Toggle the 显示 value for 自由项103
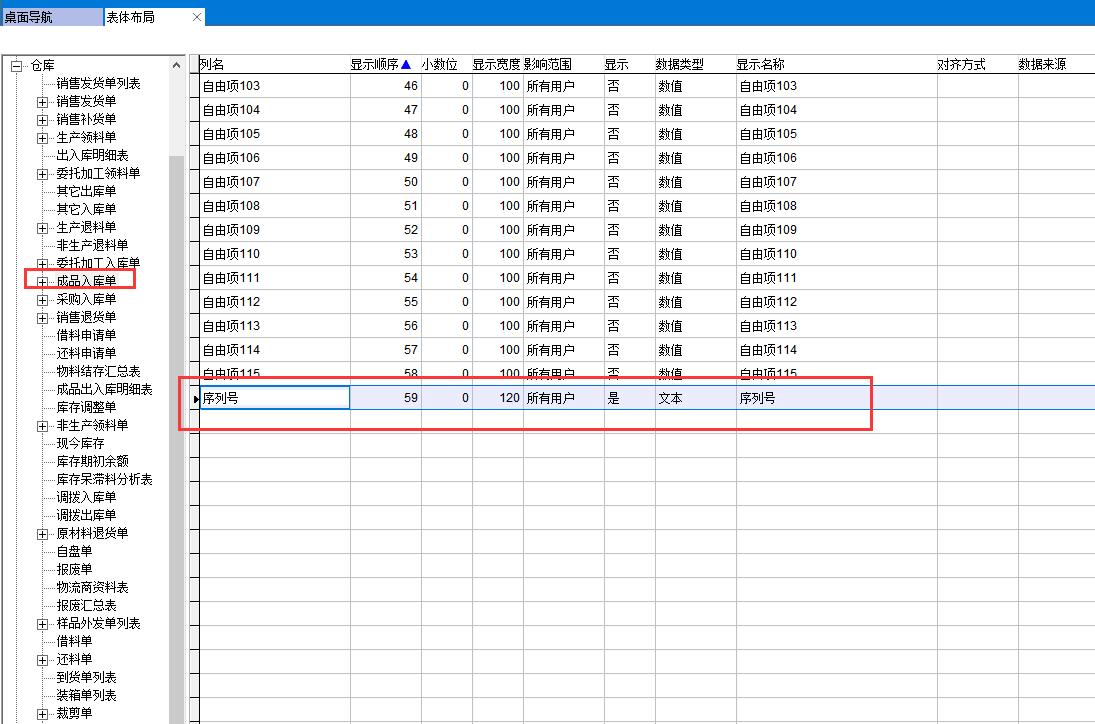The height and width of the screenshot is (724, 1095). (x=628, y=86)
